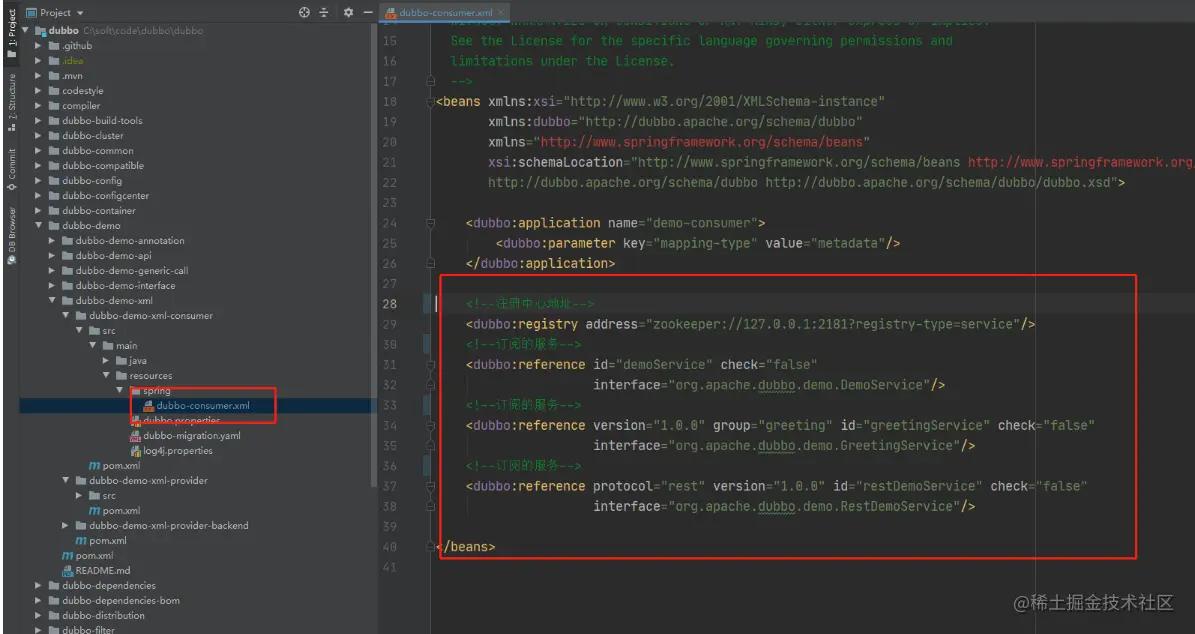The image size is (1195, 634).
Task: Expand the dubbo-dependencies module
Action: 38,586
